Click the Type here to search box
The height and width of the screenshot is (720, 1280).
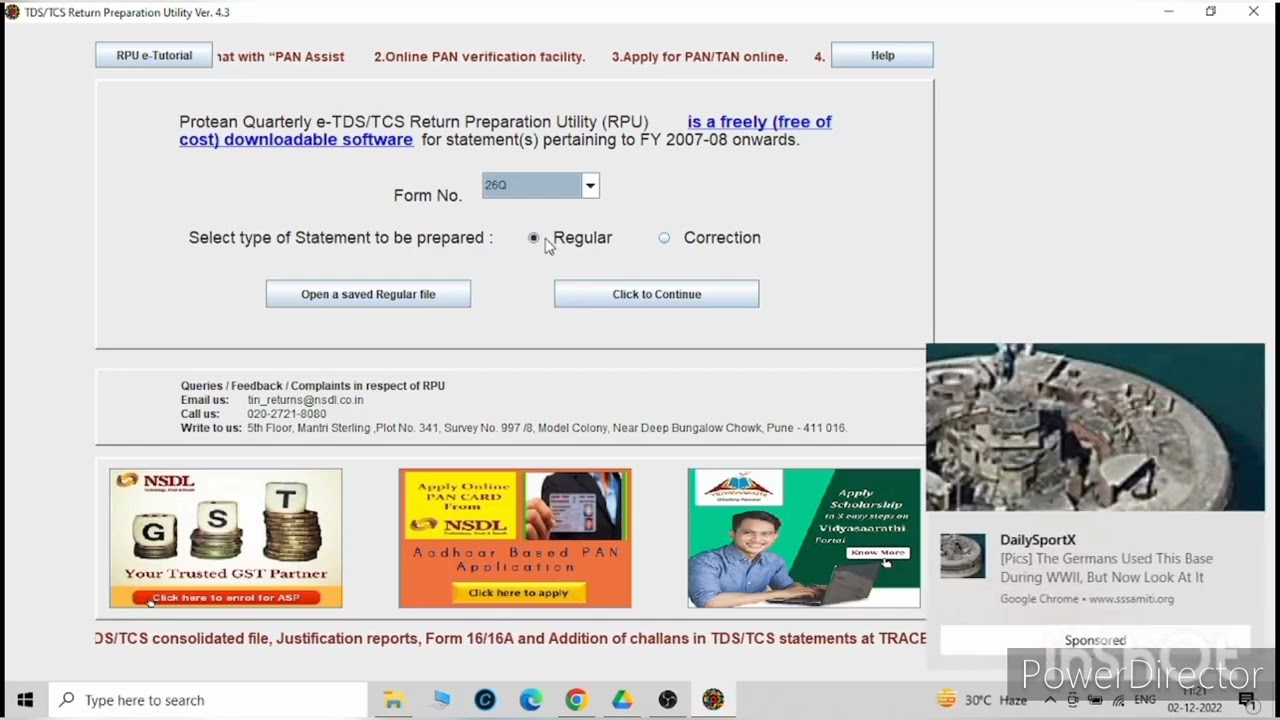pos(208,700)
